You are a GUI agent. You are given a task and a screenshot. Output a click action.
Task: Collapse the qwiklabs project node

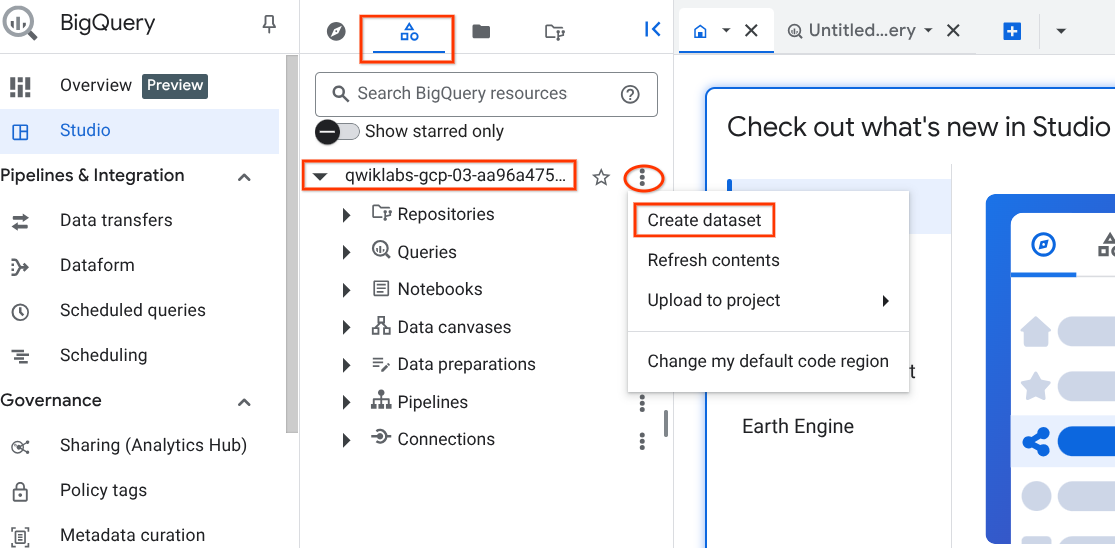point(320,177)
